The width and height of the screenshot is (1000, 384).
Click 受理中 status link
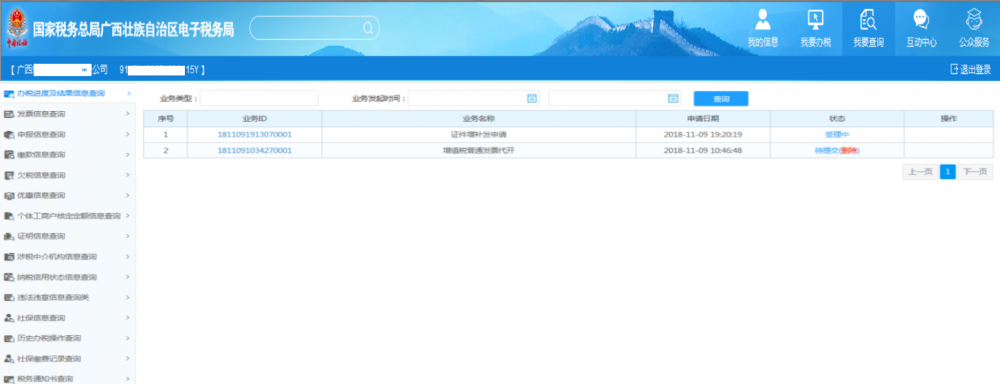pyautogui.click(x=837, y=135)
